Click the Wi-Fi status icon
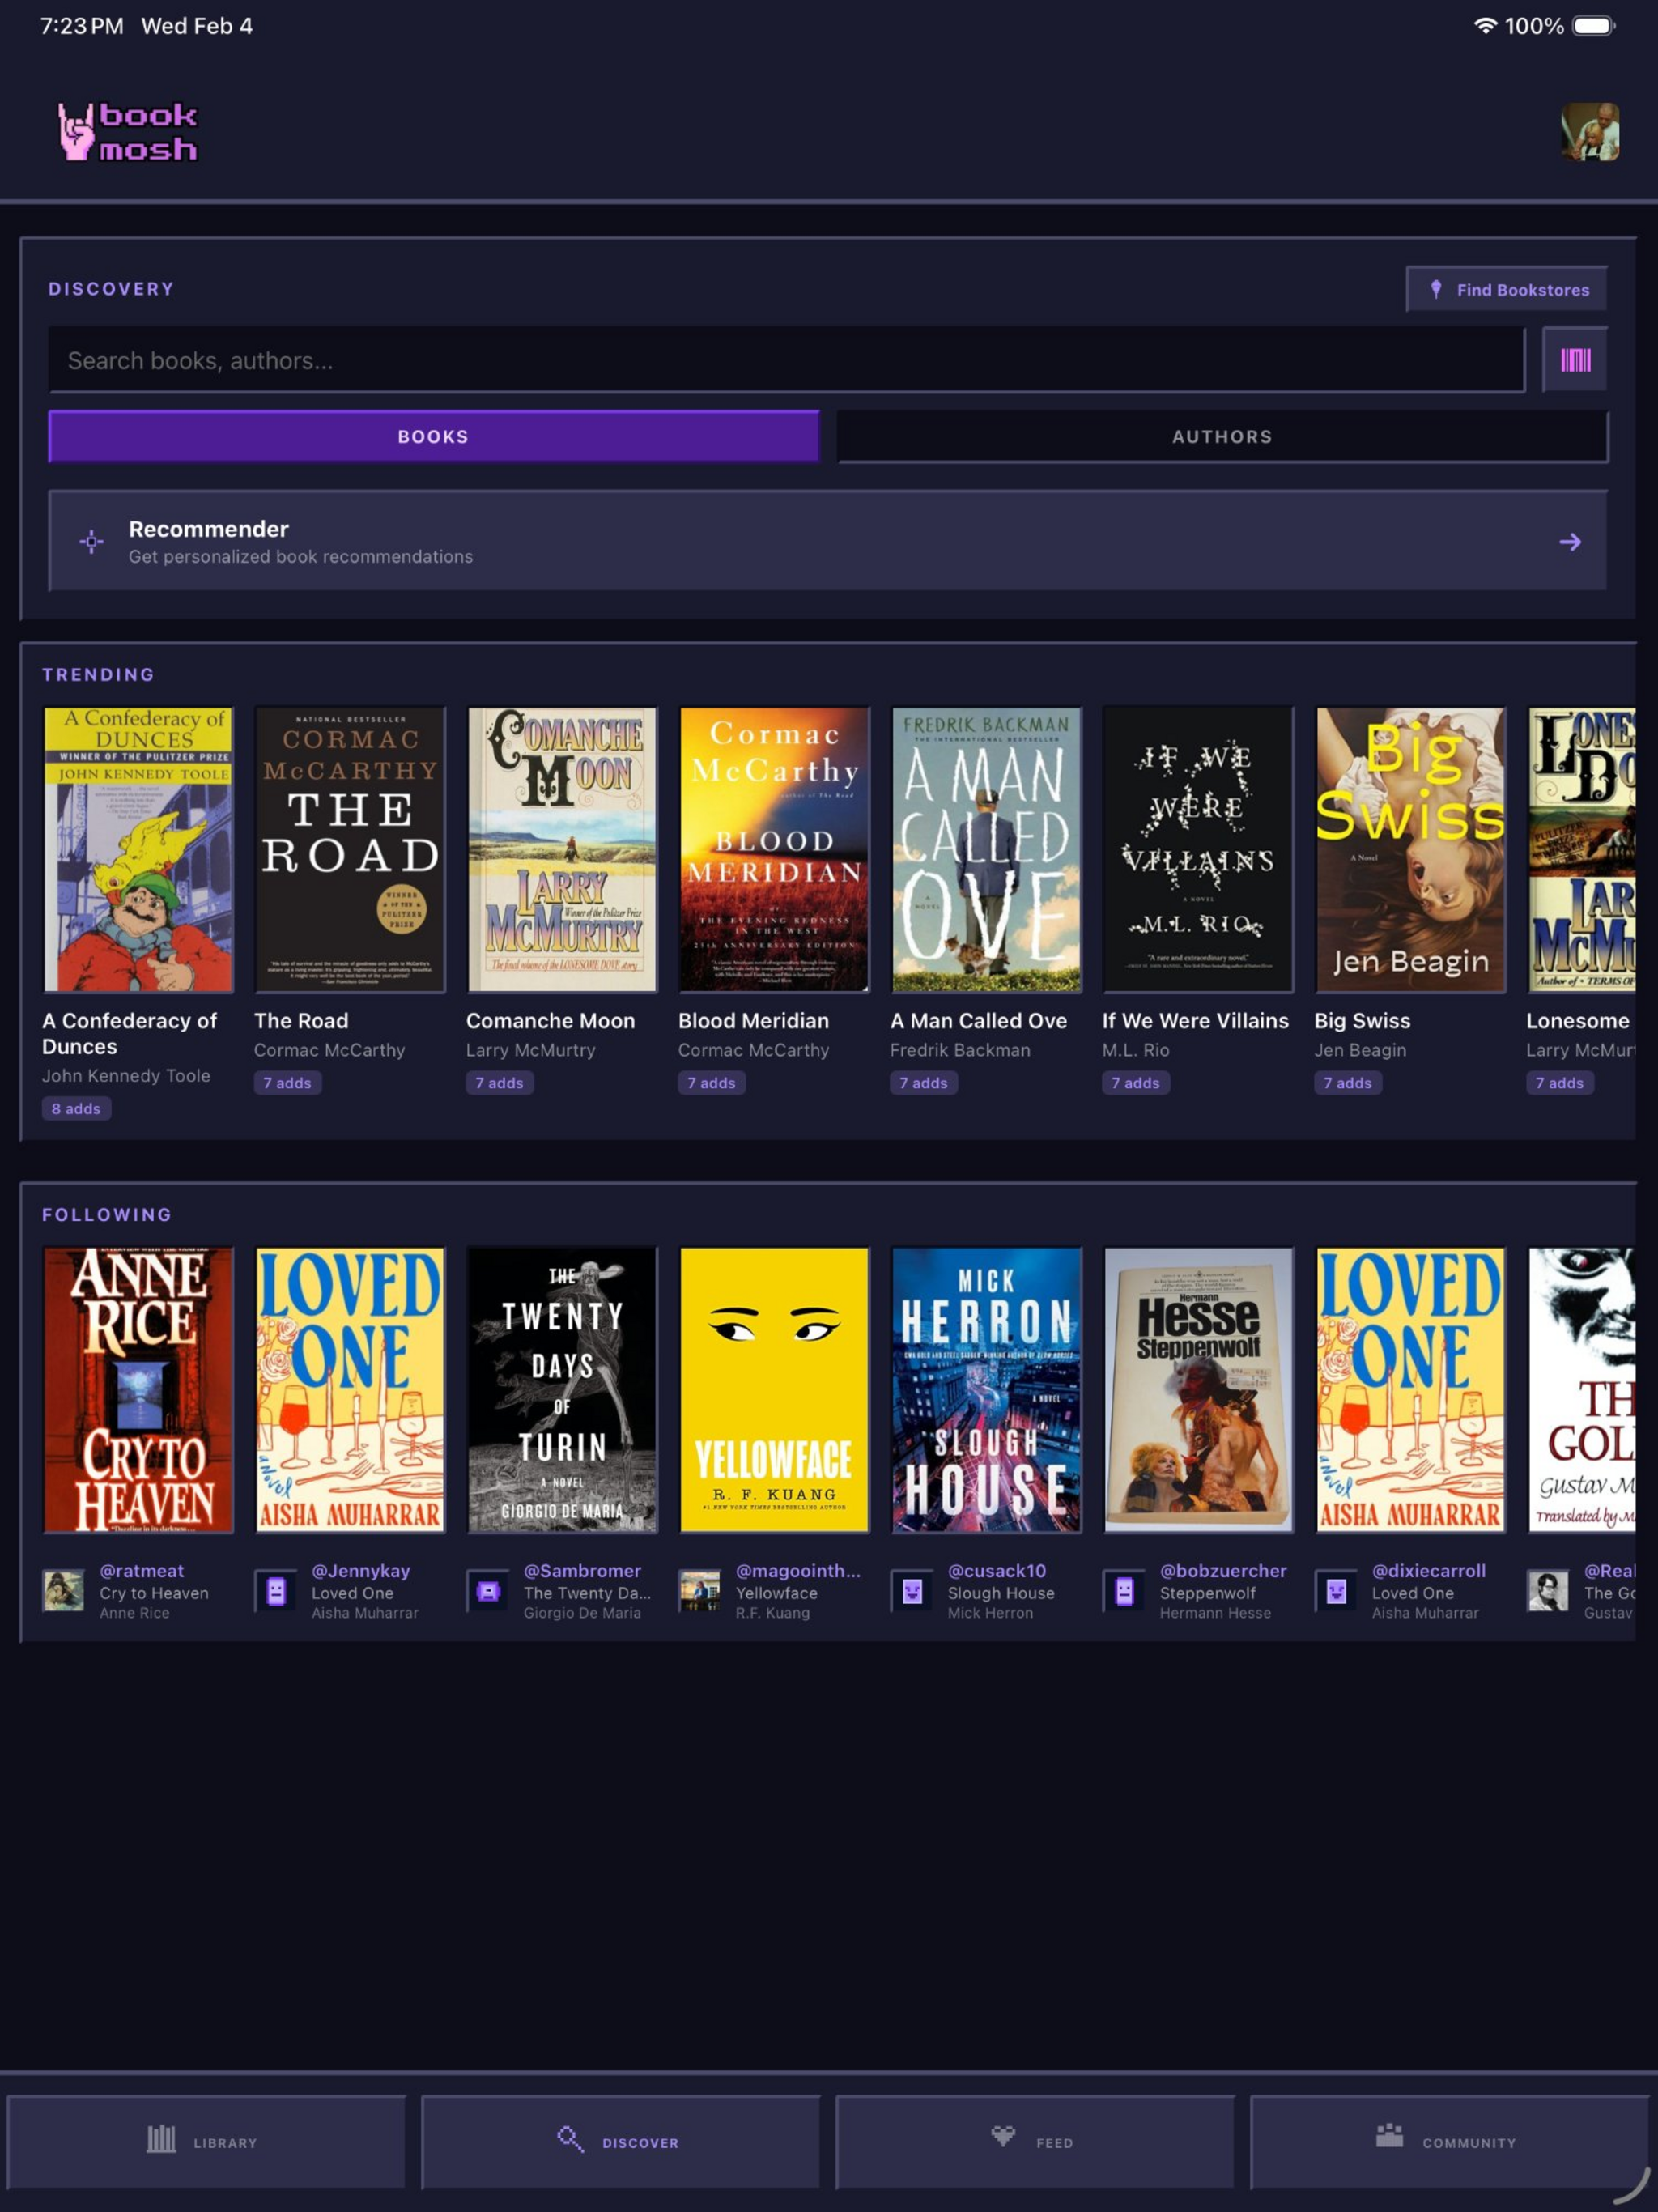This screenshot has width=1658, height=2212. coord(1485,26)
